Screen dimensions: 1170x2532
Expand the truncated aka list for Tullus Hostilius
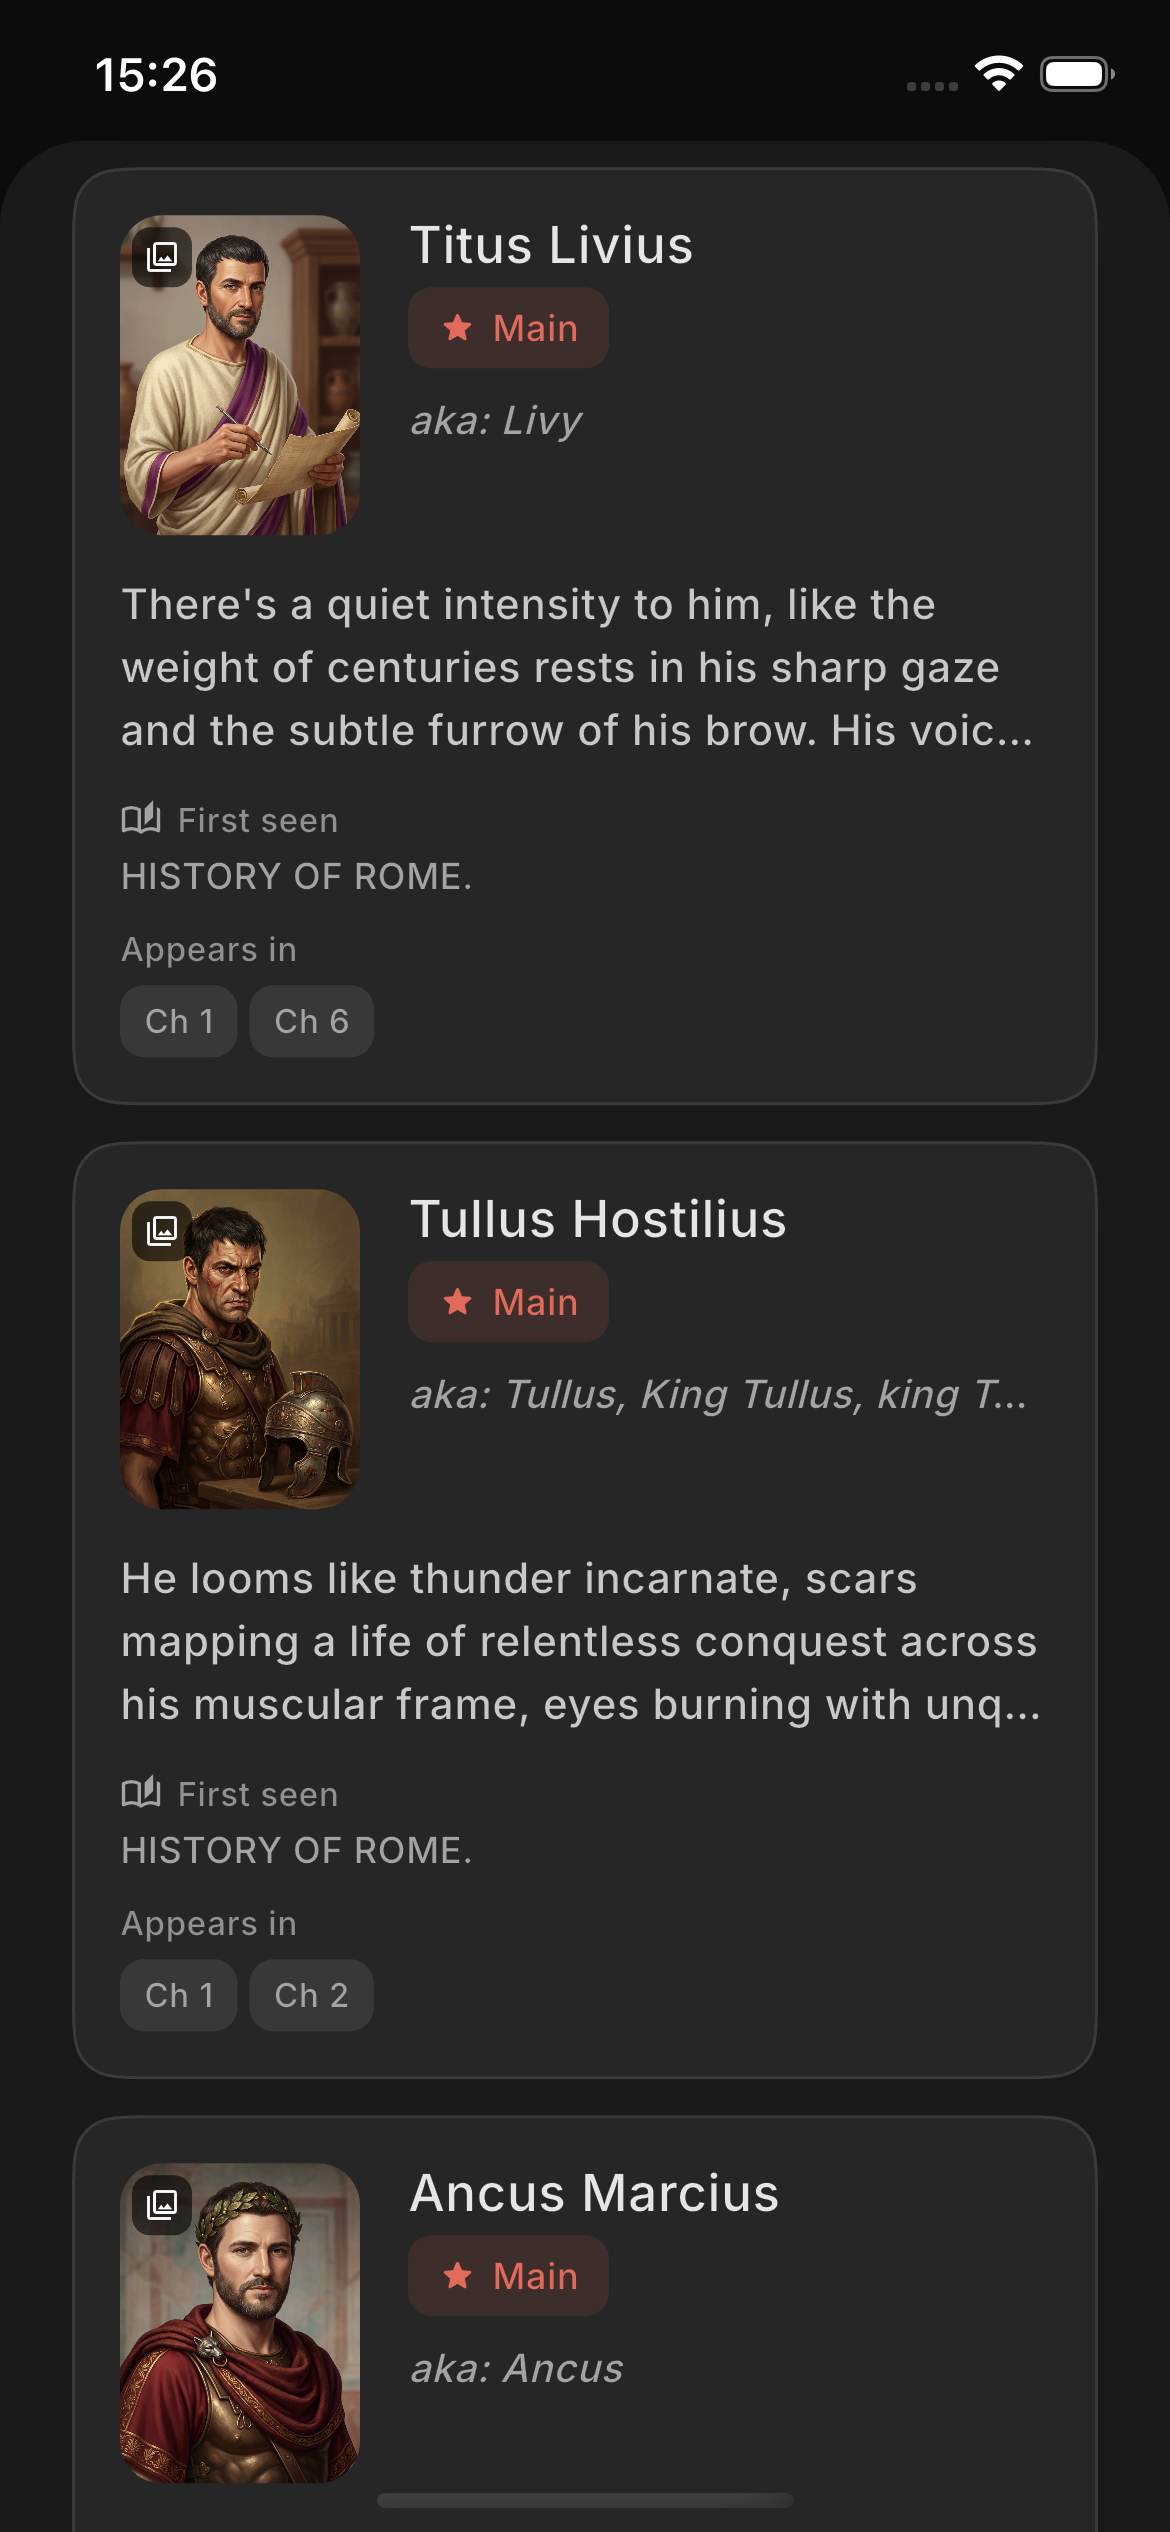[718, 1395]
